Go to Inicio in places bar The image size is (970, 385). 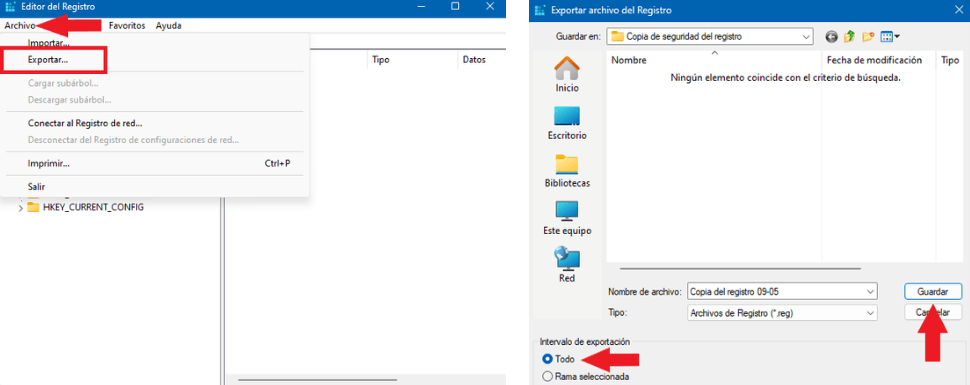pyautogui.click(x=567, y=75)
